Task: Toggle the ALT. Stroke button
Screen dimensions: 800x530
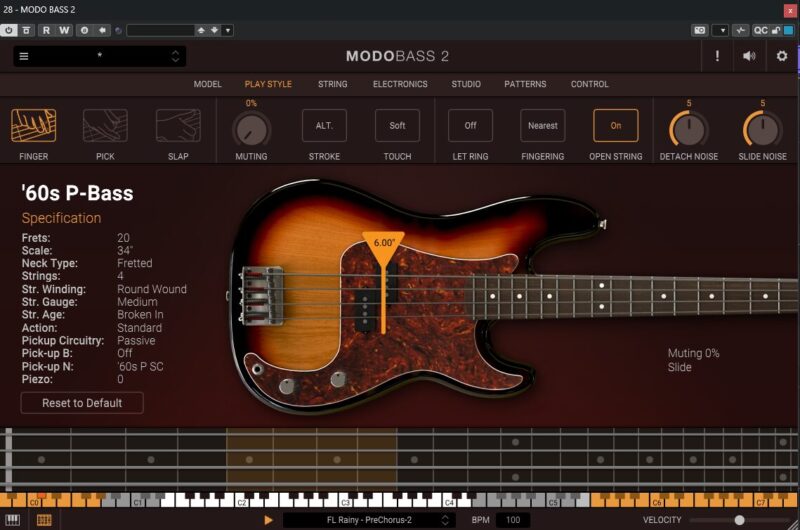Action: pos(324,125)
